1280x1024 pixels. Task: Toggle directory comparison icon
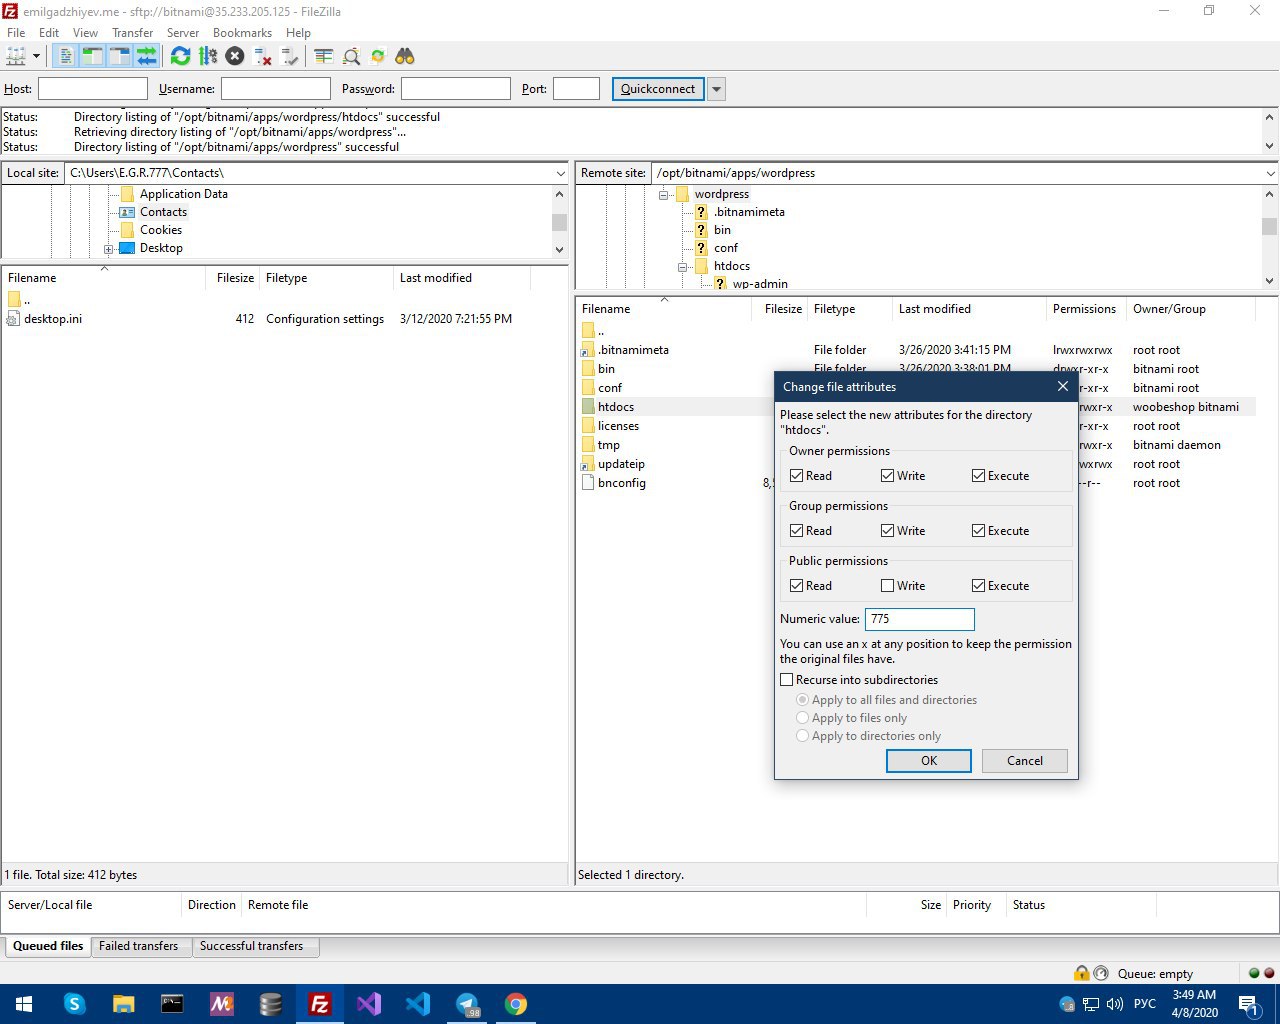pyautogui.click(x=351, y=56)
